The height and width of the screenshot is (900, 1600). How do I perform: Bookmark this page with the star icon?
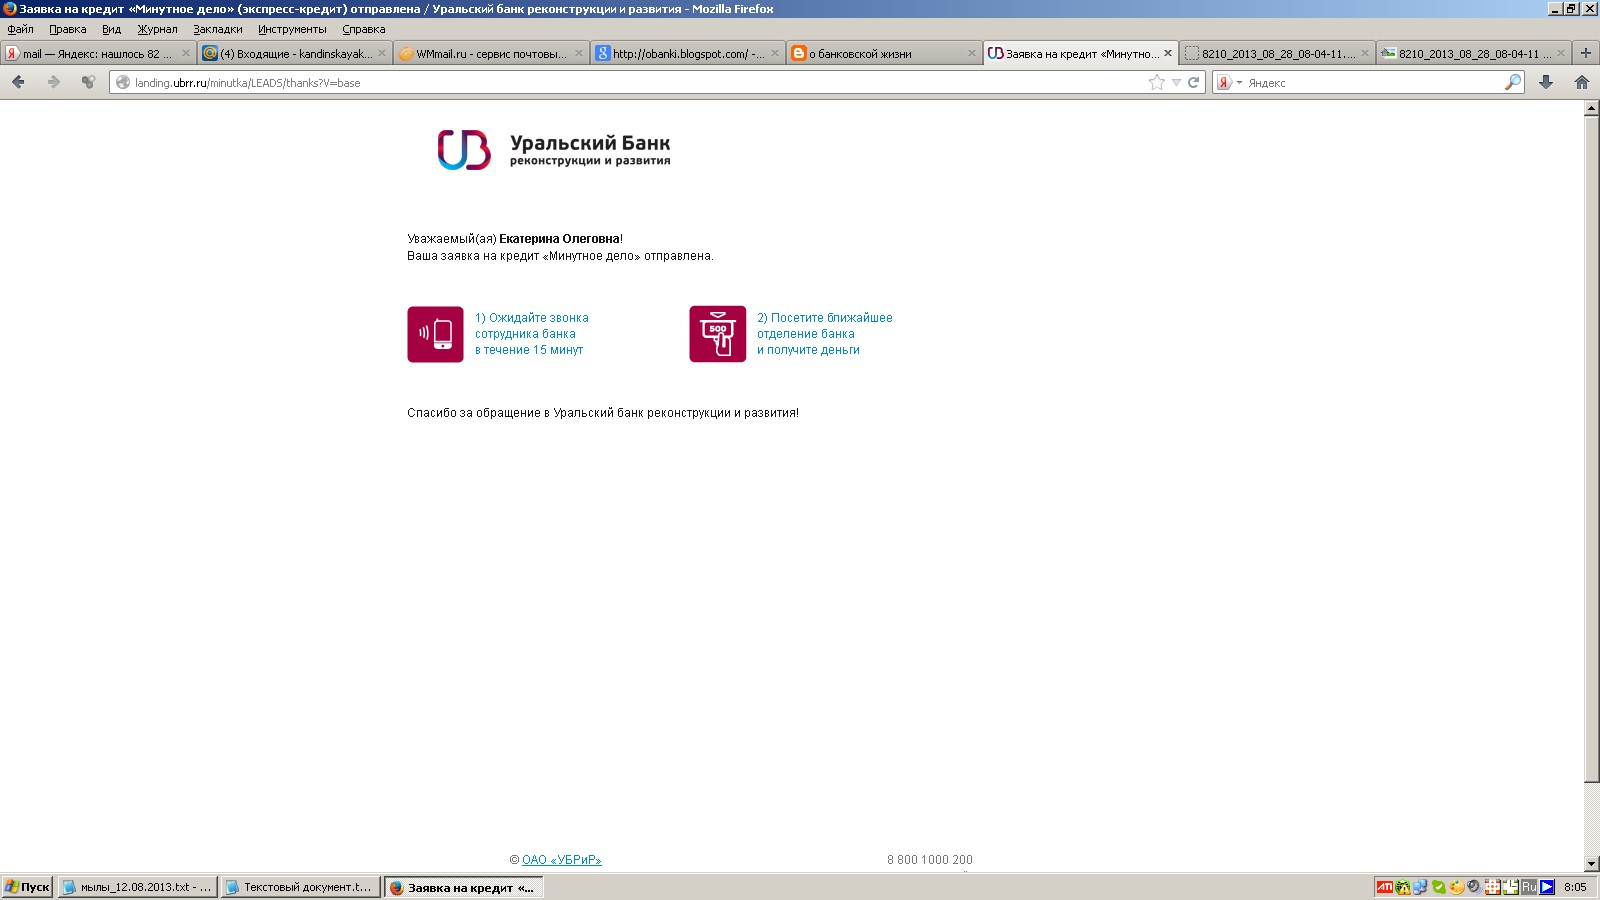pos(1157,82)
